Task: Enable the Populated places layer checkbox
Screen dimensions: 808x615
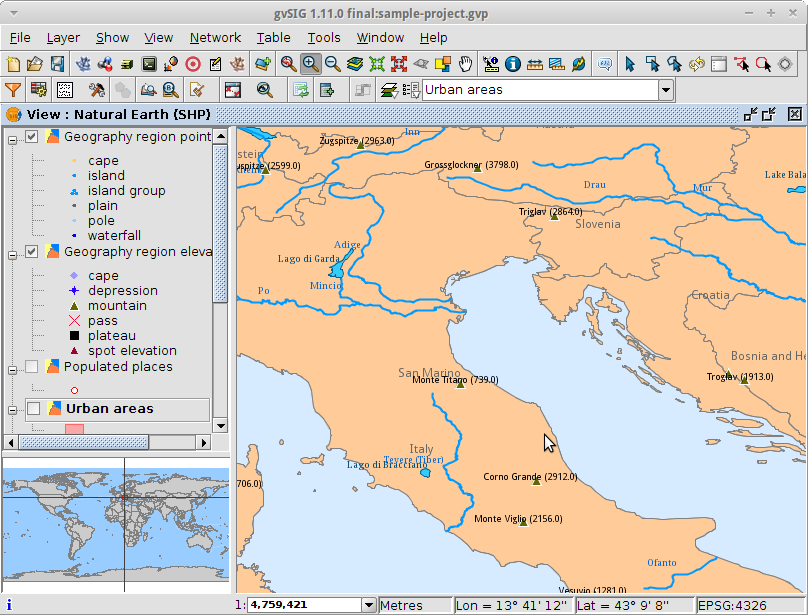Action: [32, 367]
